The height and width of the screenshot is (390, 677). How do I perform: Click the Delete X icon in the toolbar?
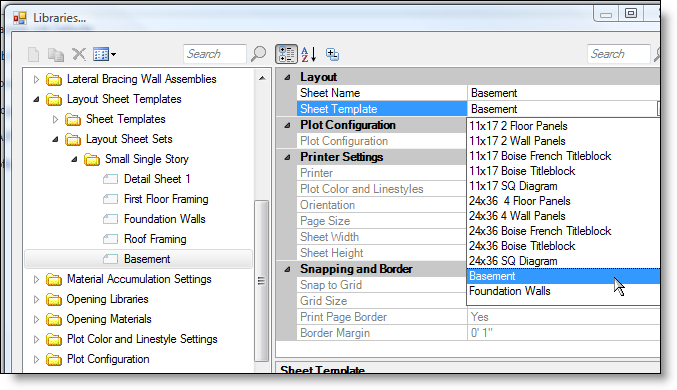[x=79, y=54]
